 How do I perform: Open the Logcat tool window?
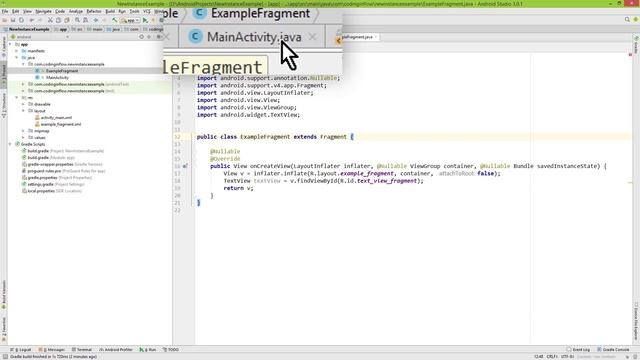[21, 350]
